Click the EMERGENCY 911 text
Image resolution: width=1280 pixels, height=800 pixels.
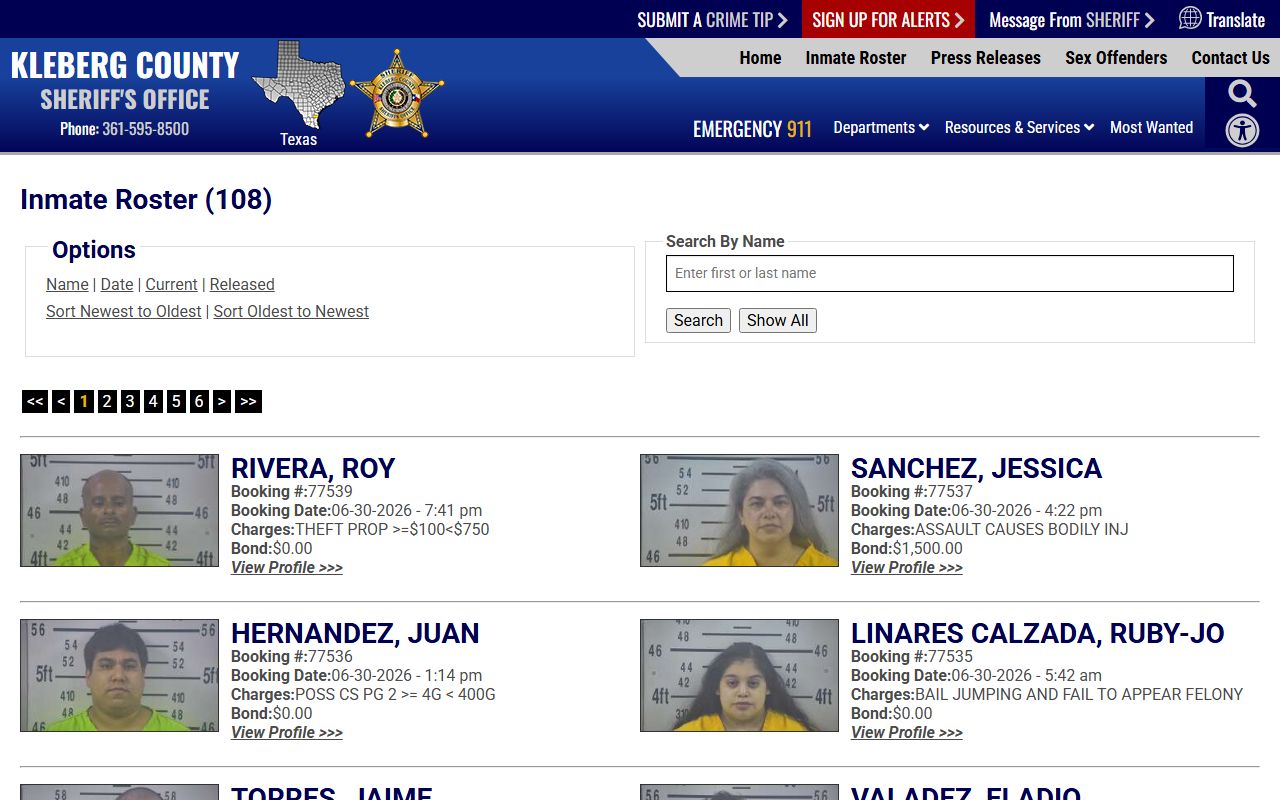tap(752, 129)
